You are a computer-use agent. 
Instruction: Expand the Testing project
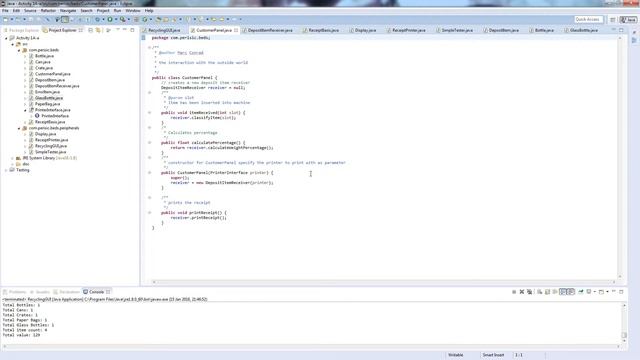6,170
